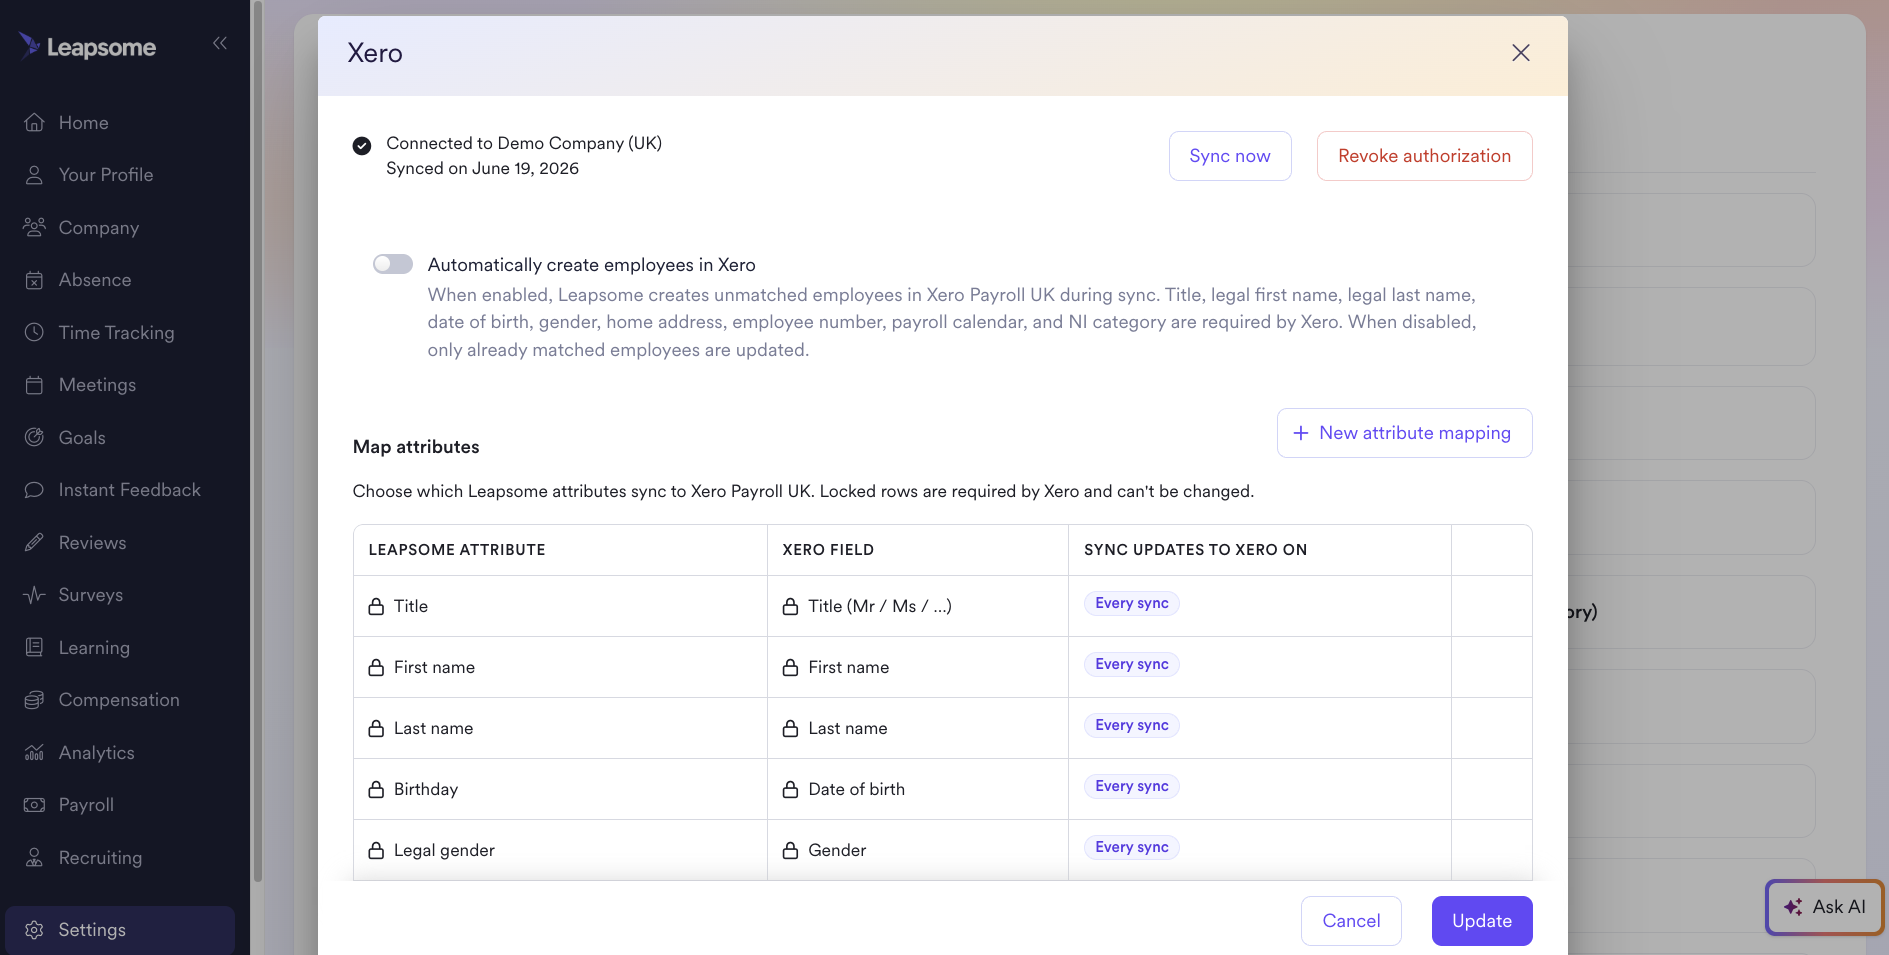Click the lock icon beside Title attribute
Screen dimensions: 1889x955
click(x=376, y=606)
